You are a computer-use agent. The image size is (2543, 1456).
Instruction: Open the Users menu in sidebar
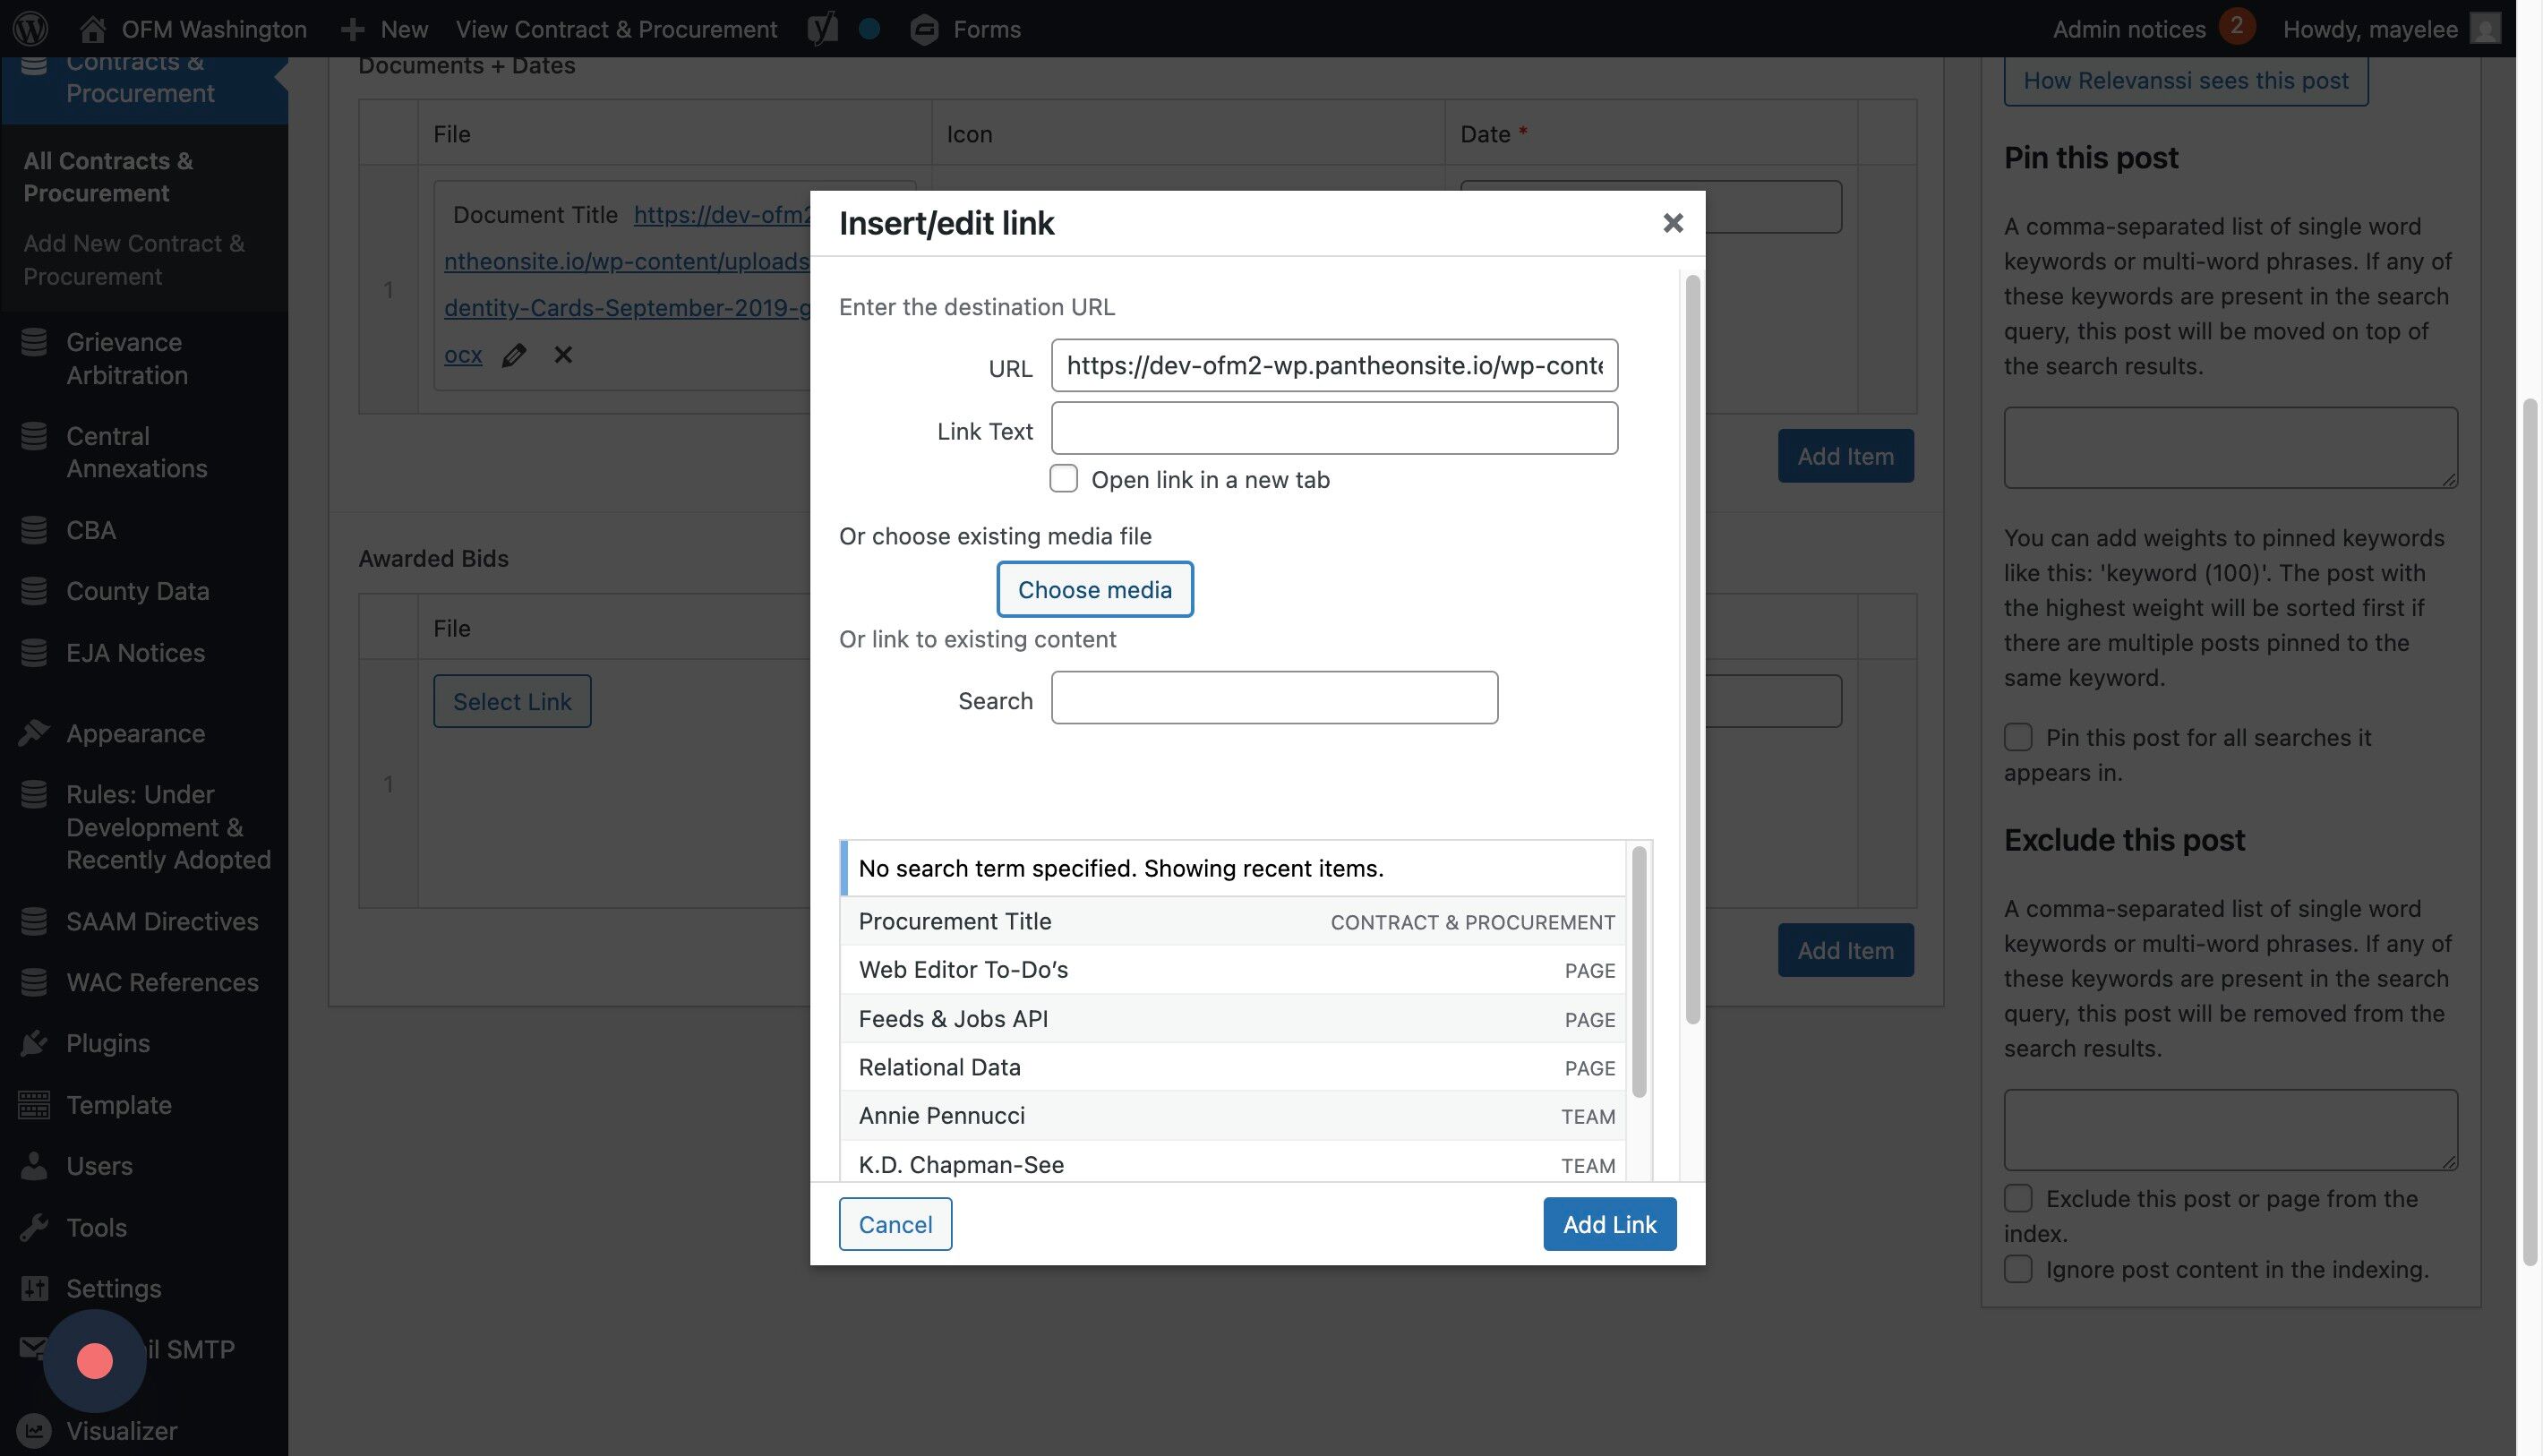pyautogui.click(x=99, y=1166)
